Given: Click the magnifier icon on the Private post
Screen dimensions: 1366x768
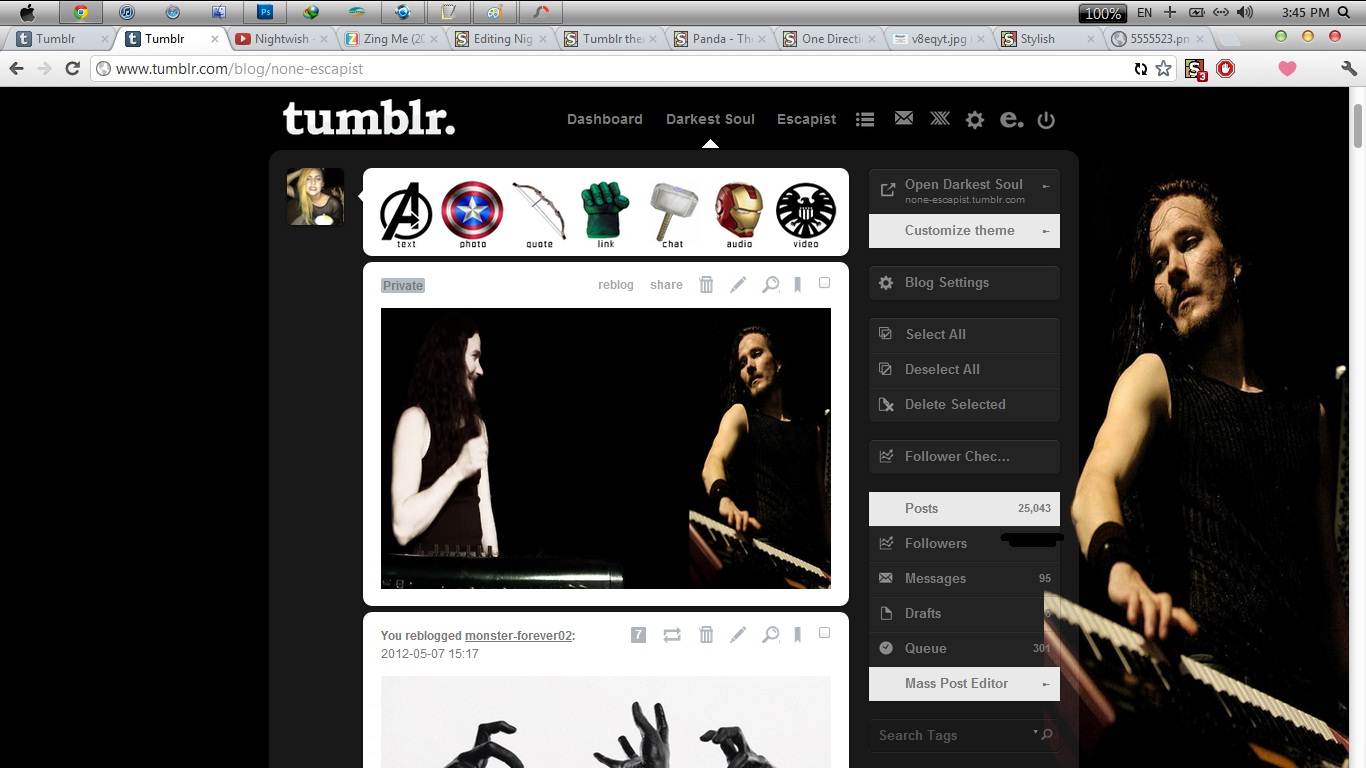Looking at the screenshot, I should [x=770, y=284].
